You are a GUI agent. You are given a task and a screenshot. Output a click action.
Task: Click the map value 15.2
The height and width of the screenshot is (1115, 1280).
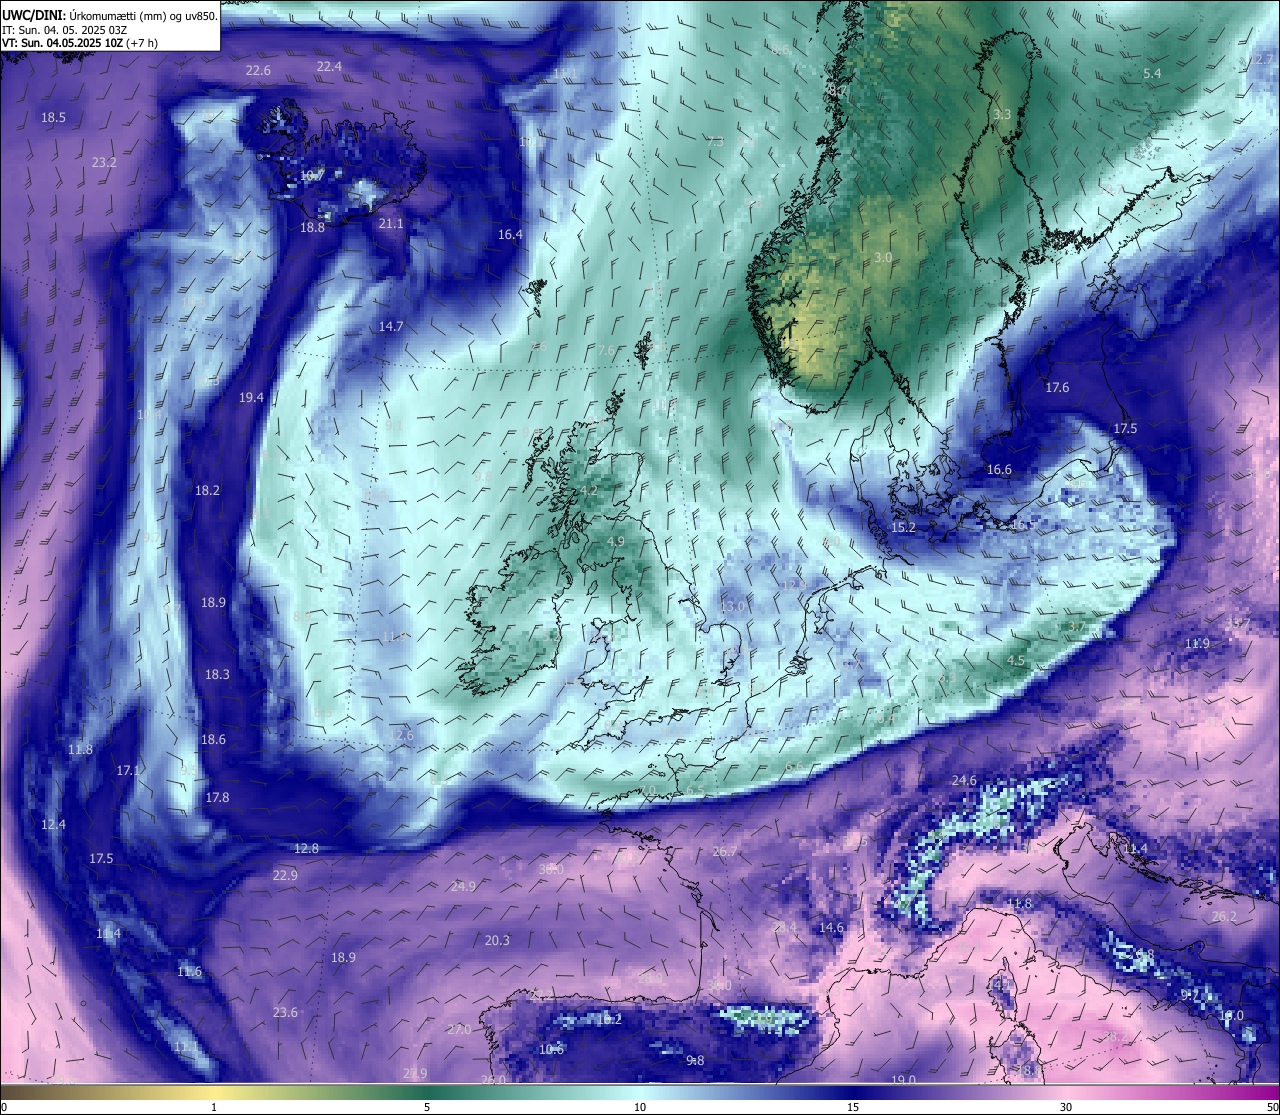903,527
